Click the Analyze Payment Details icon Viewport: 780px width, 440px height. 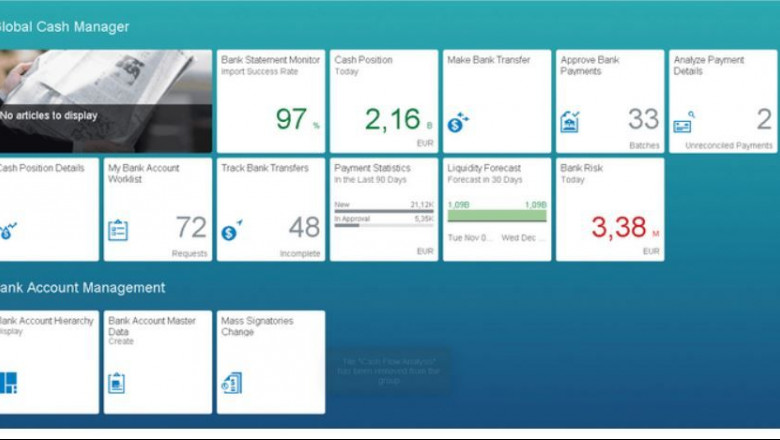pos(683,124)
